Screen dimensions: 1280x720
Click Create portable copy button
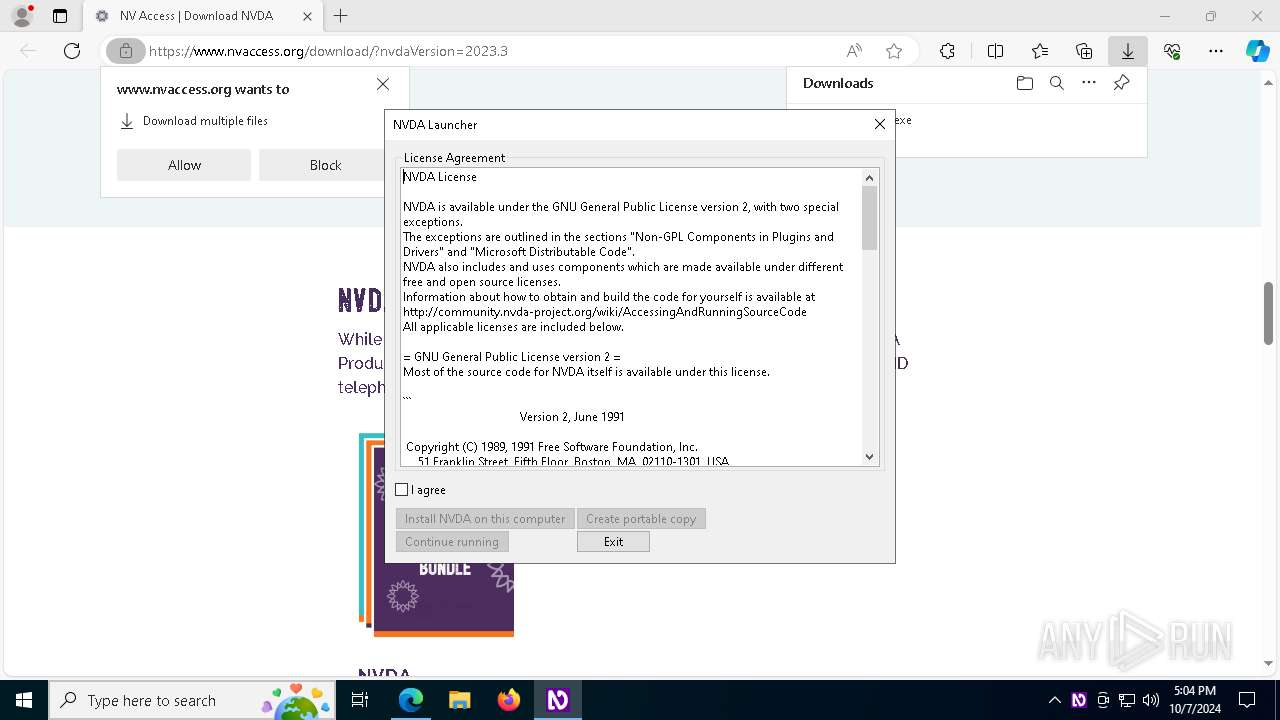point(641,519)
